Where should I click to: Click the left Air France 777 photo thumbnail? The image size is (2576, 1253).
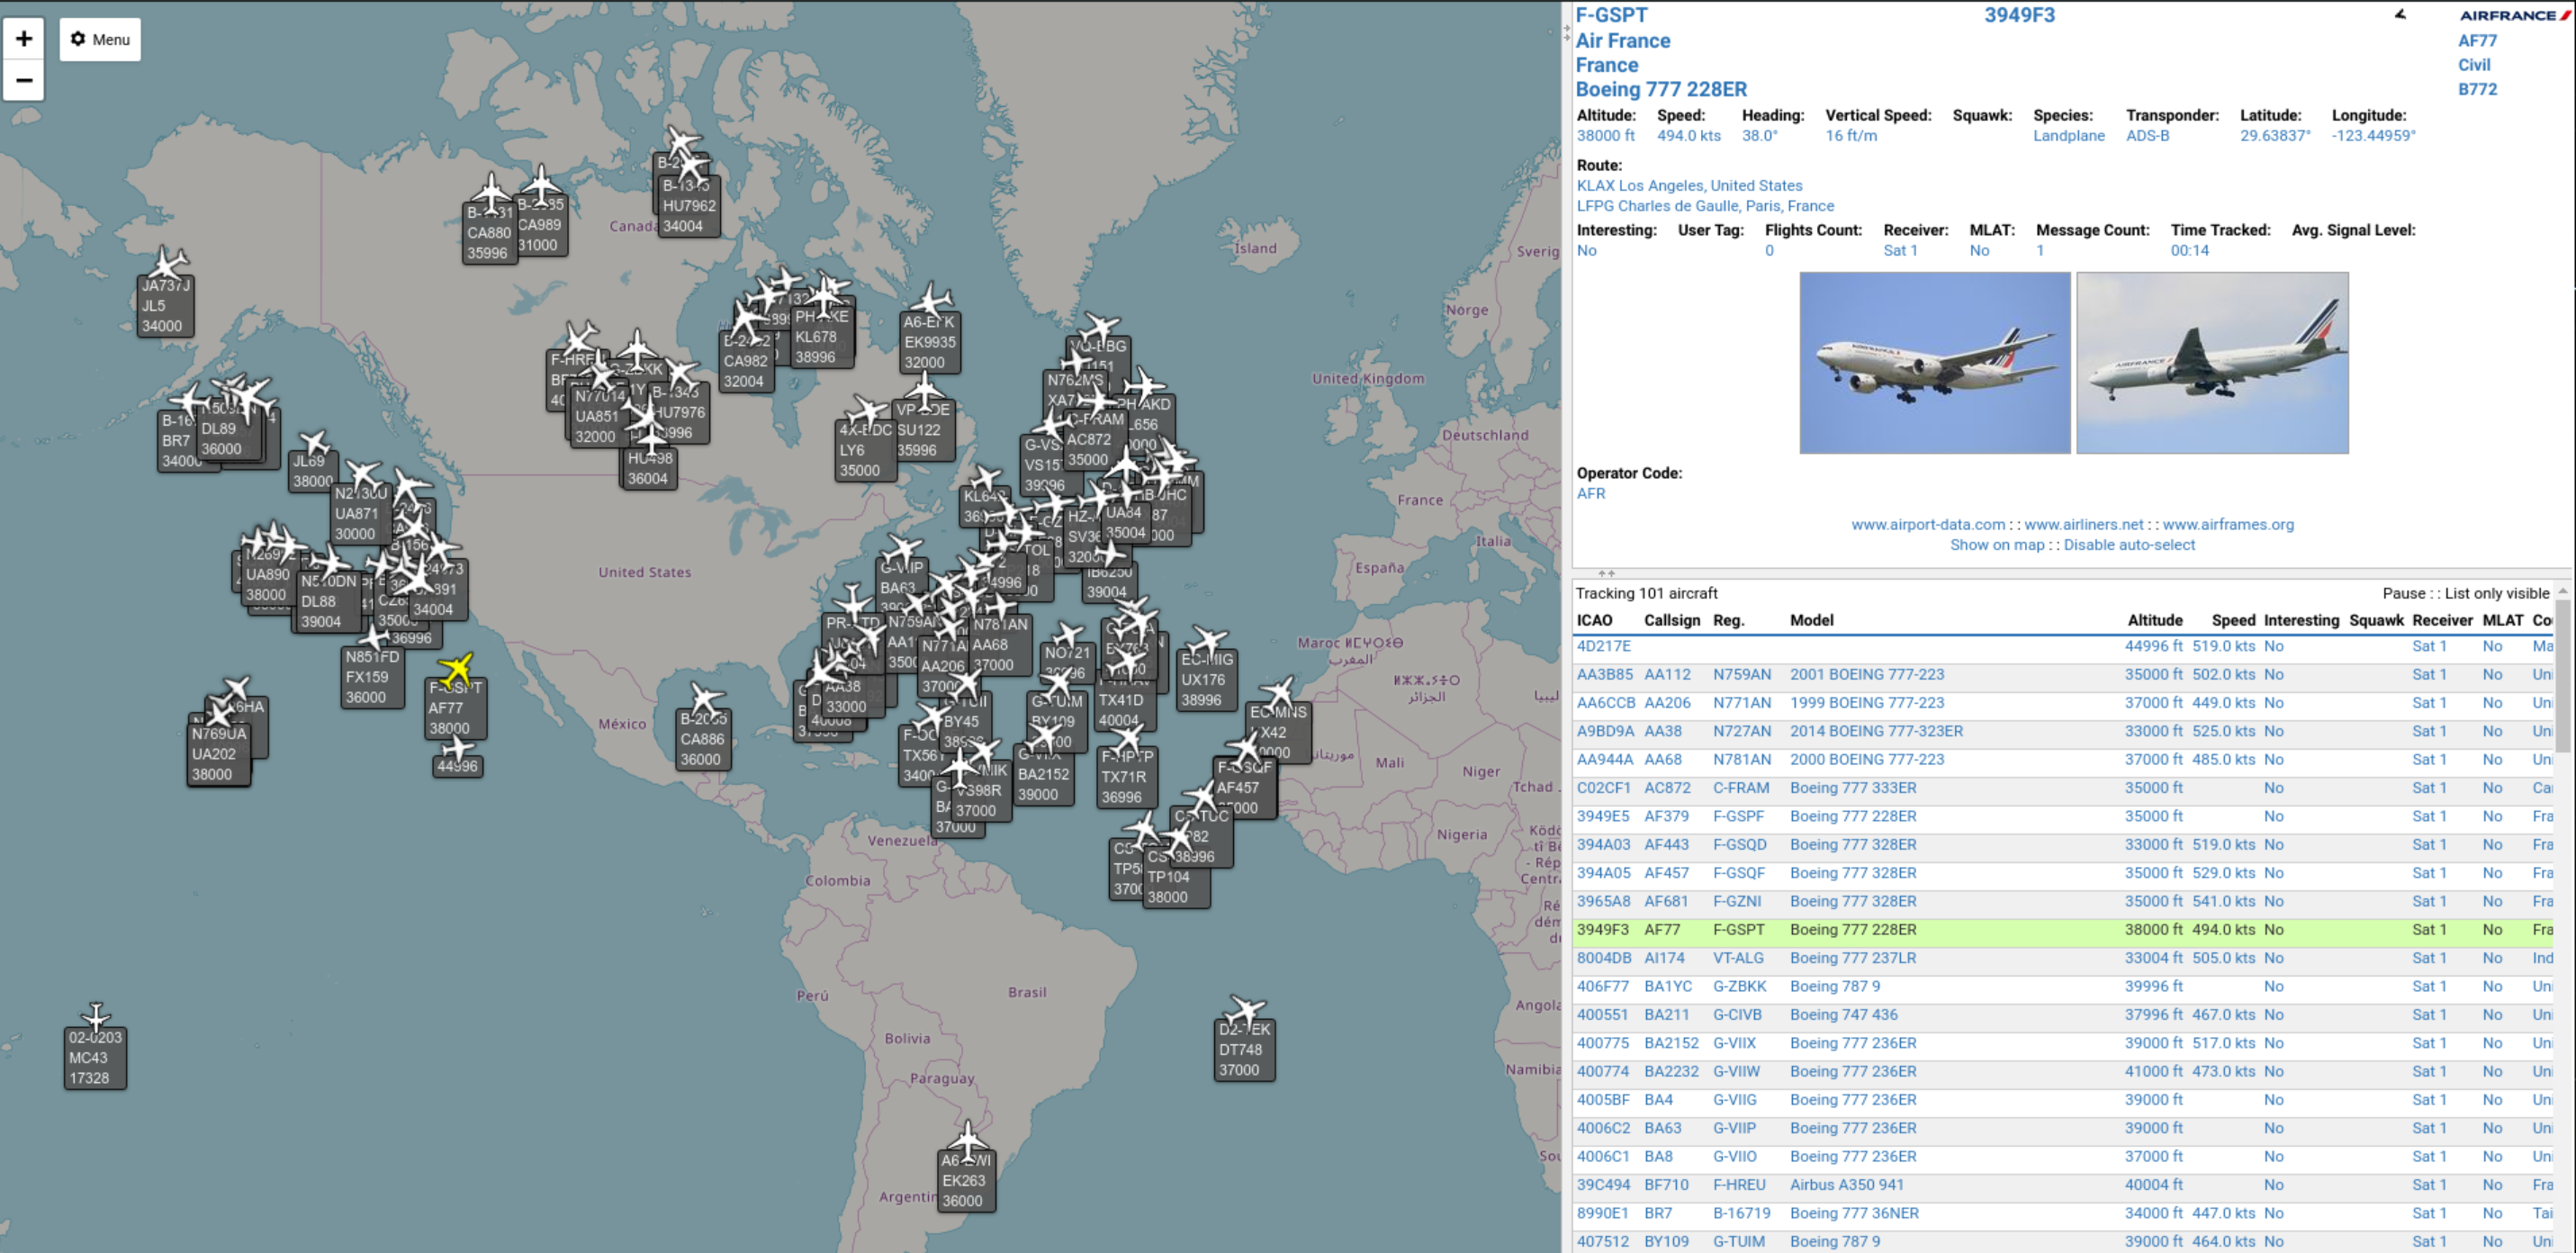click(1934, 363)
